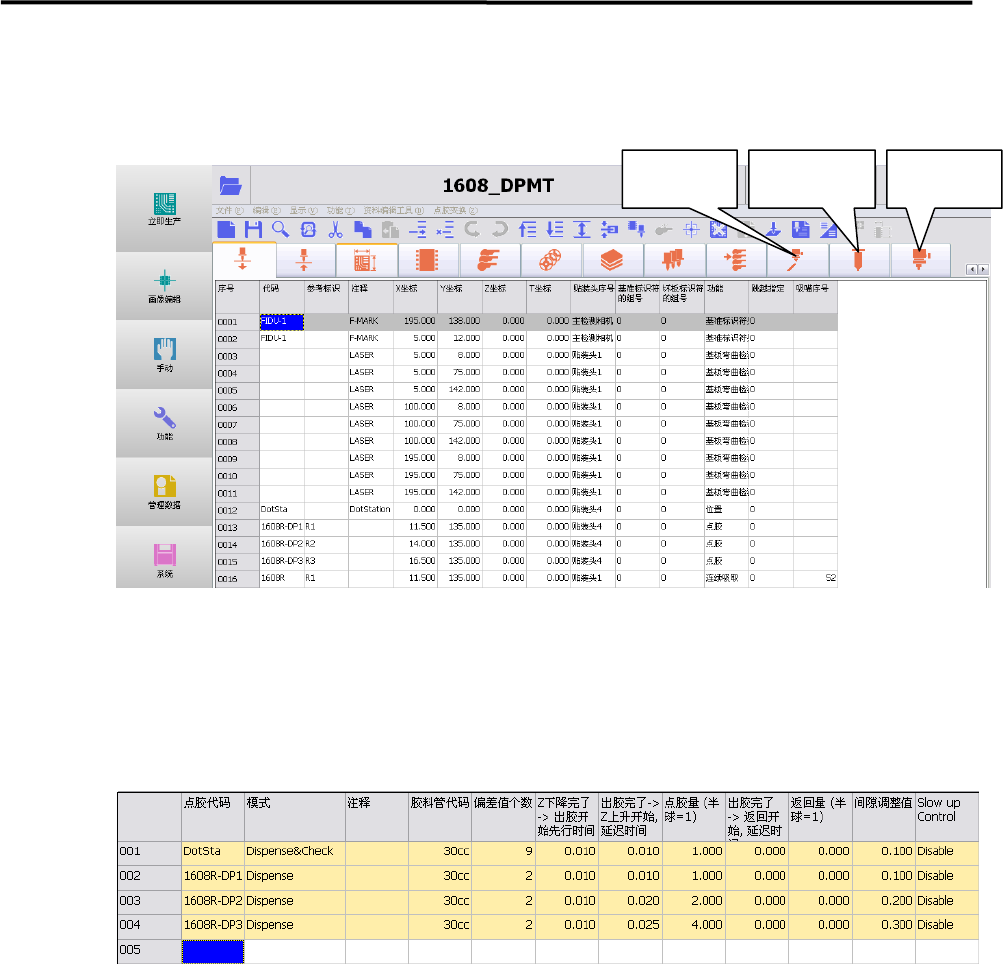Viewport: 1003px width, 964px height.
Task: Undo with the left curved arrow icon
Action: 472,229
